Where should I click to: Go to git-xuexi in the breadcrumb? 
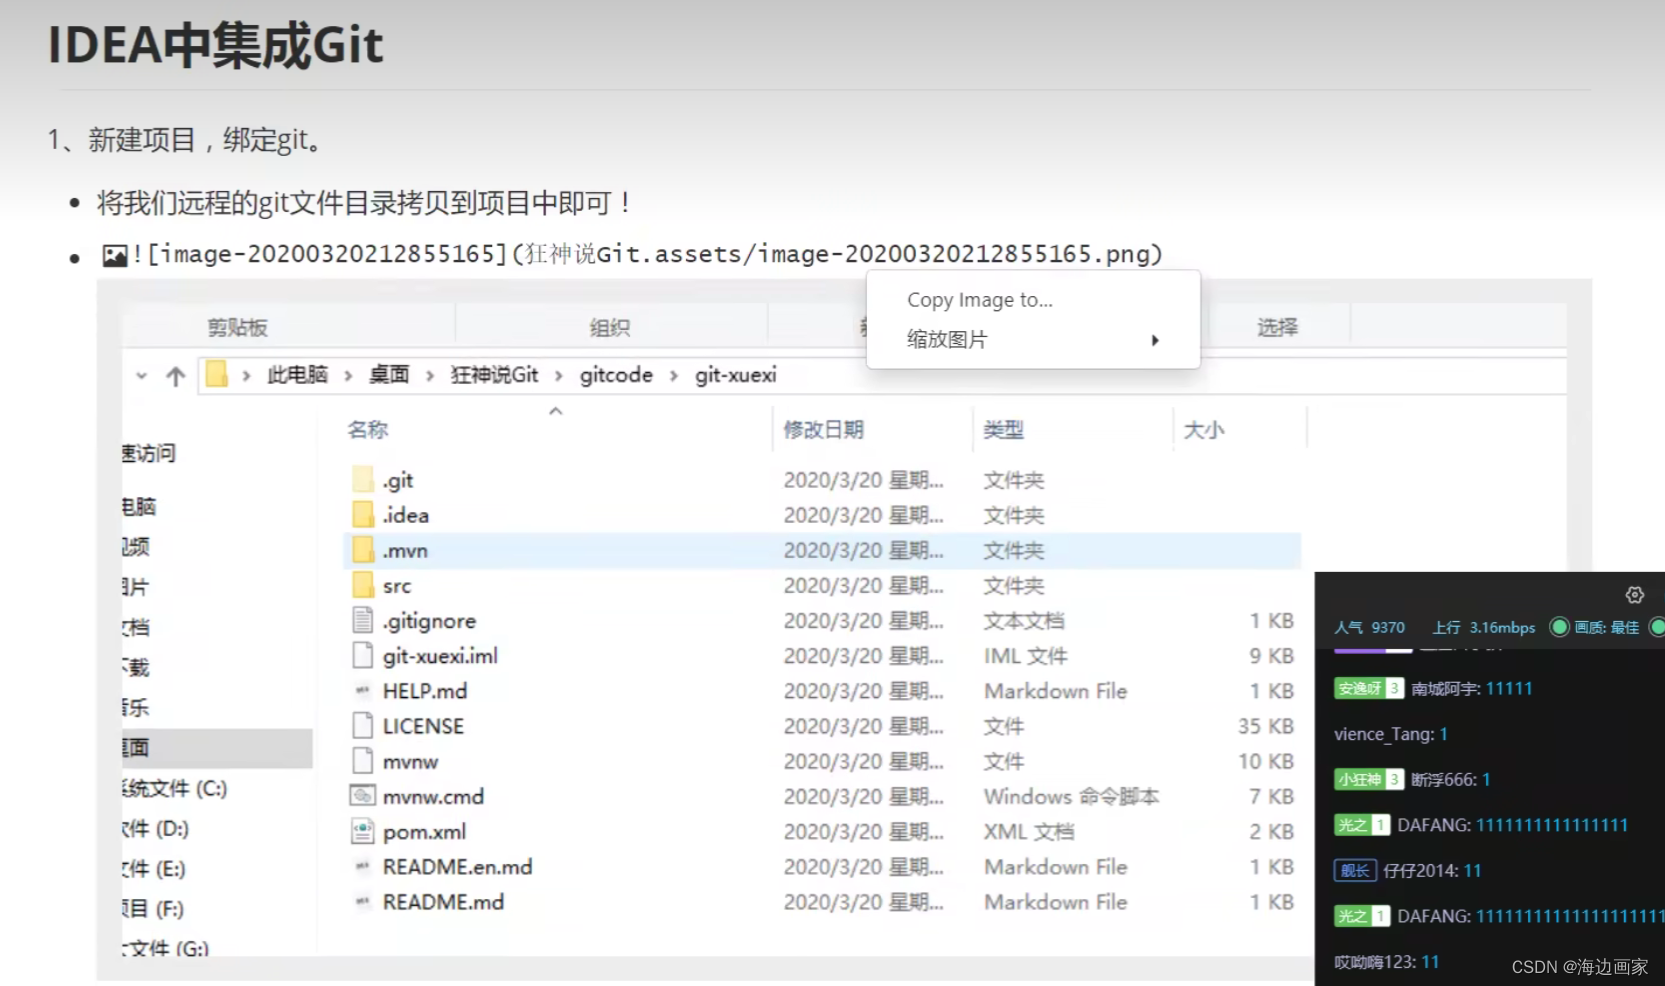click(736, 375)
